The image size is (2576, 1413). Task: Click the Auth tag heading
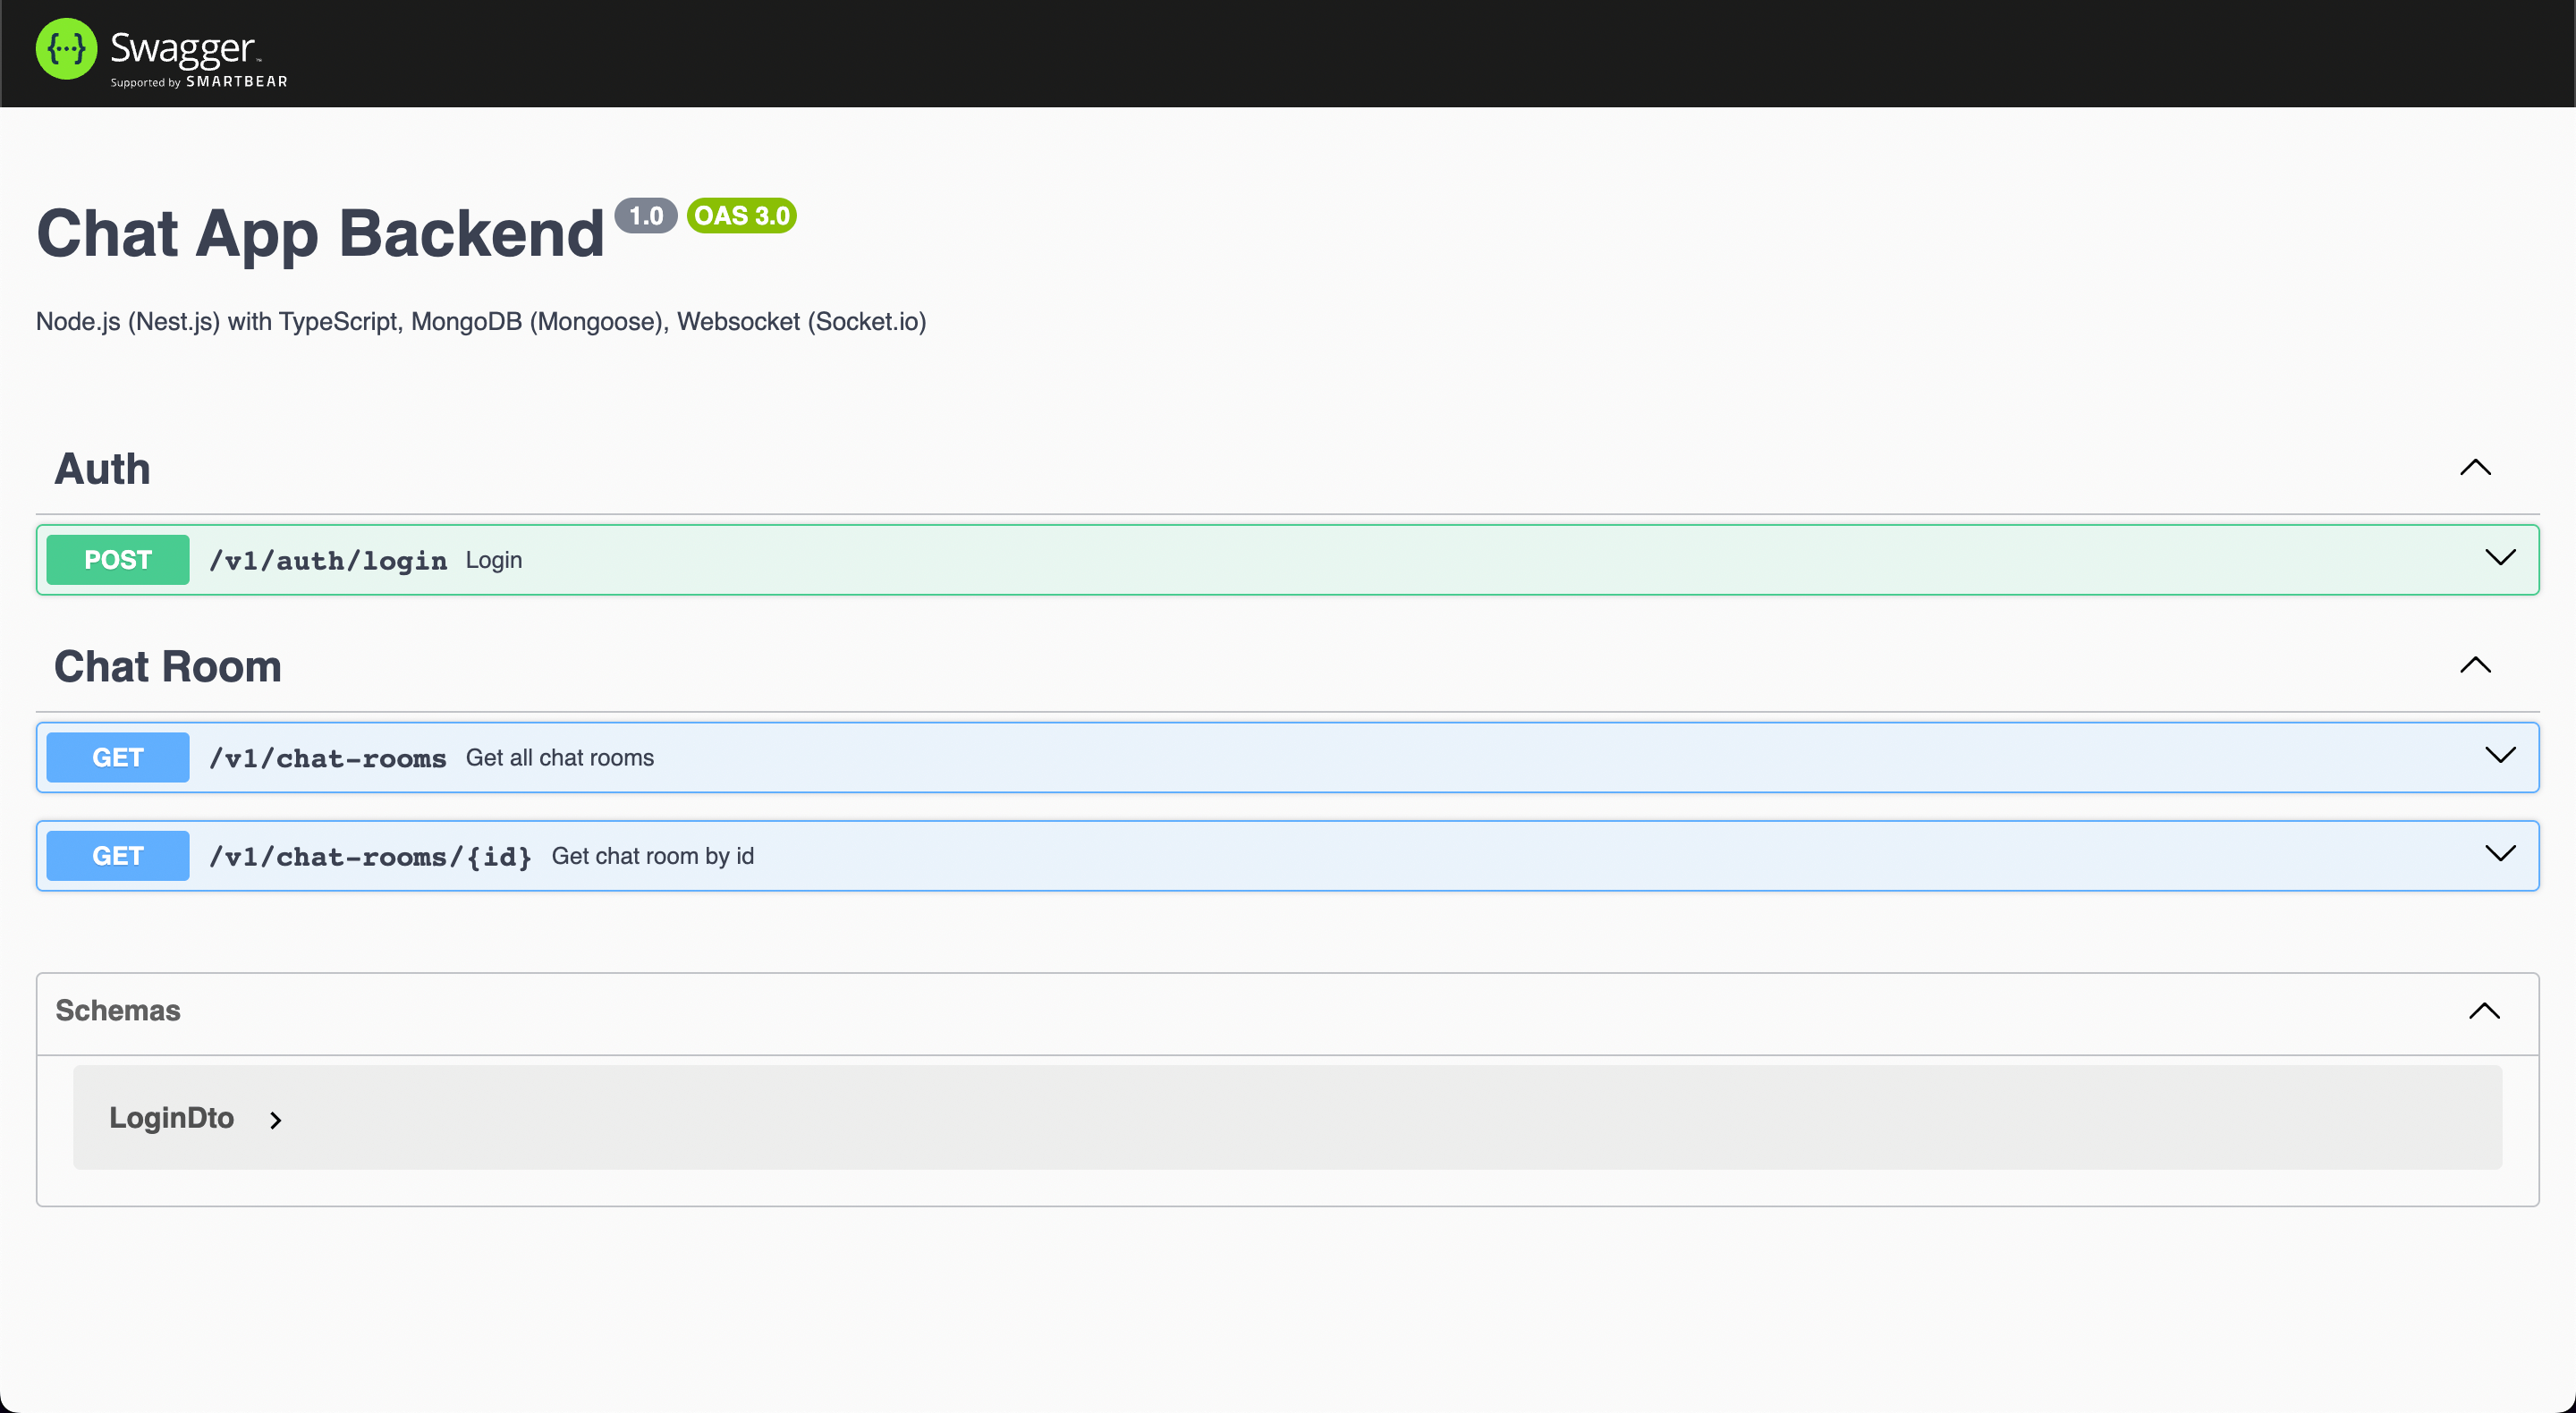[102, 469]
